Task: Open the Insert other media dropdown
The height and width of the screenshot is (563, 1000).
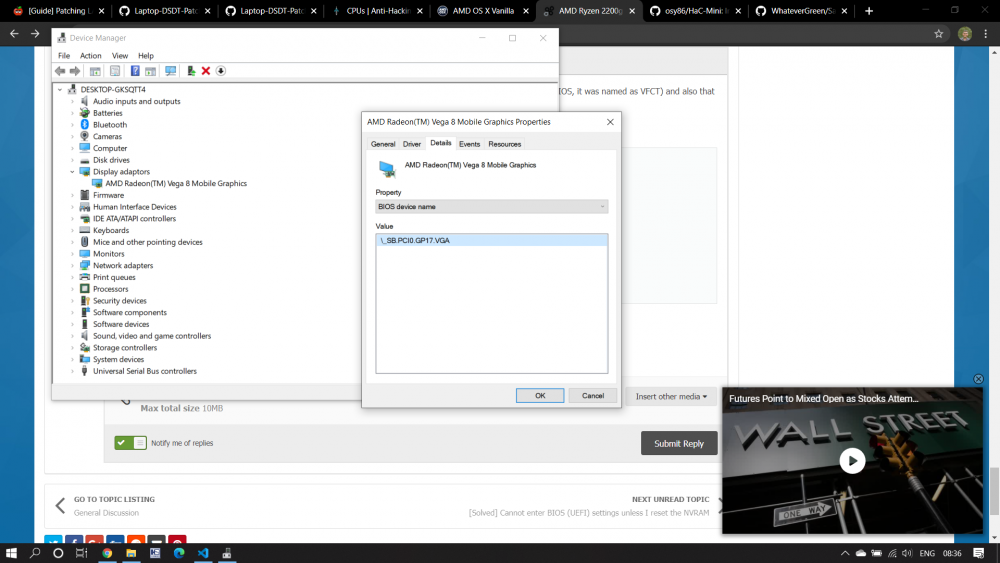Action: pos(671,397)
